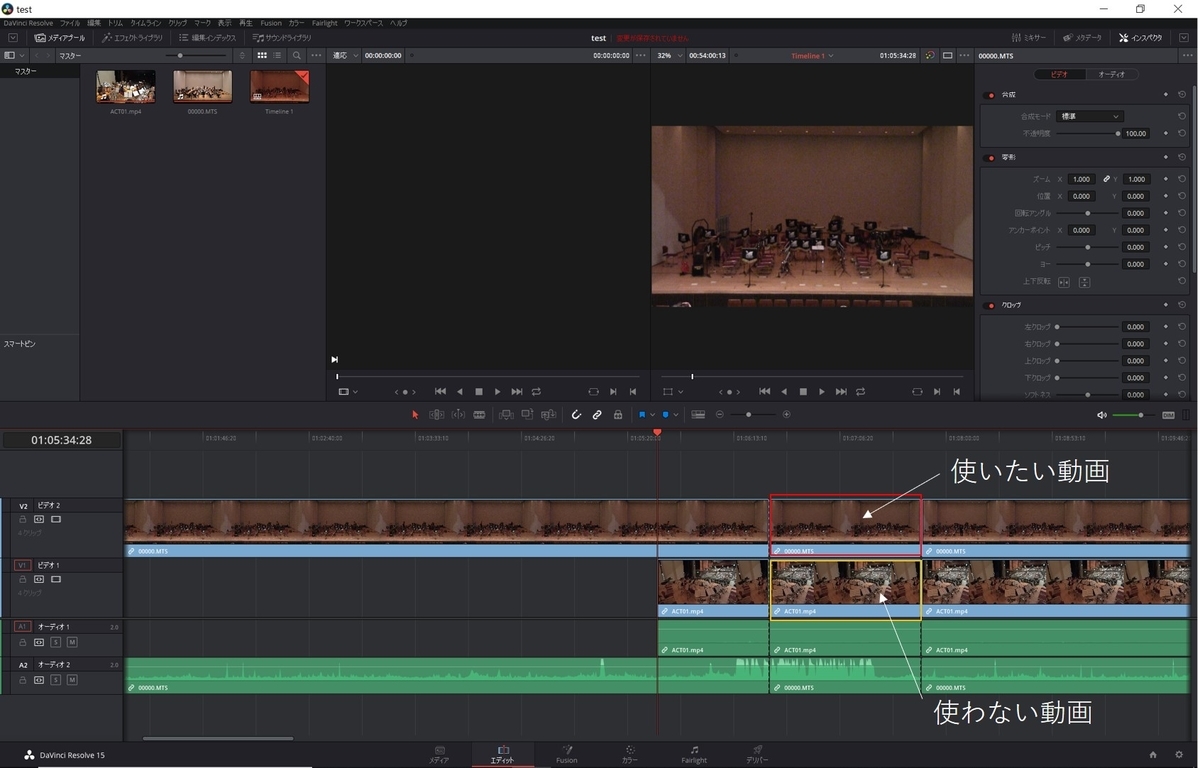Go to the Fairlight page
The image size is (1200, 768).
[x=694, y=754]
